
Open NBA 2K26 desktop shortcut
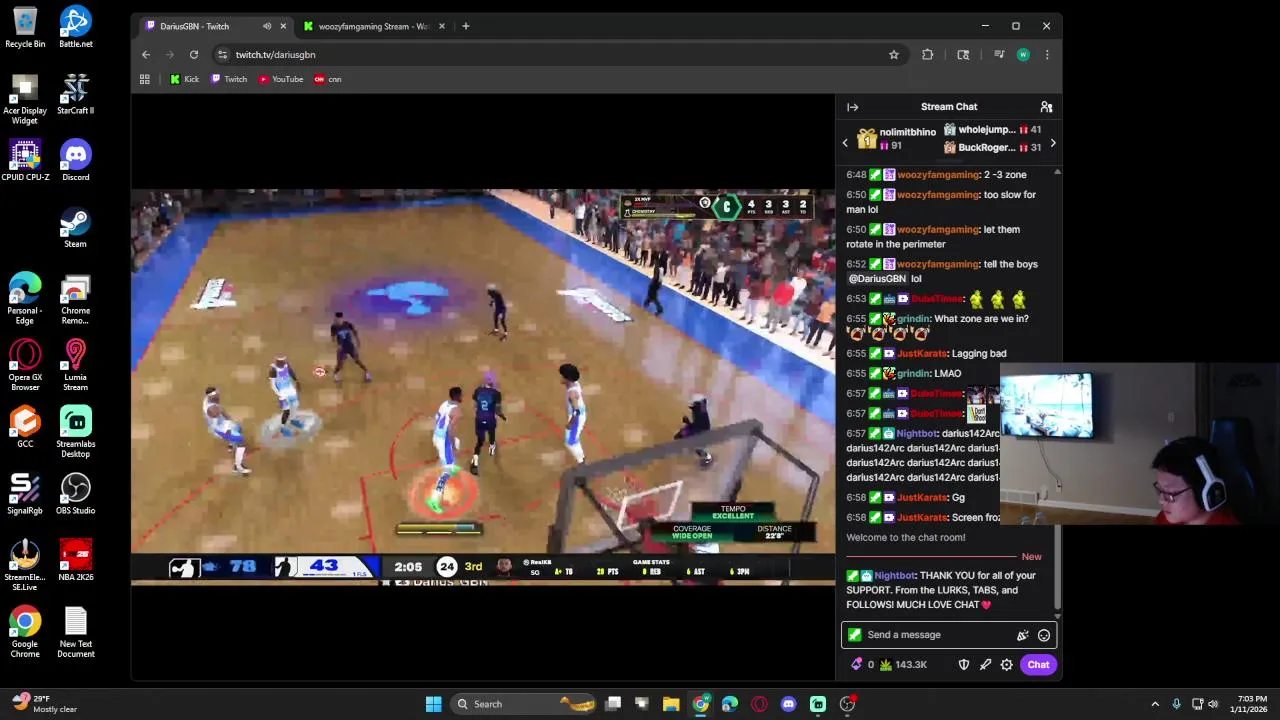(x=76, y=562)
